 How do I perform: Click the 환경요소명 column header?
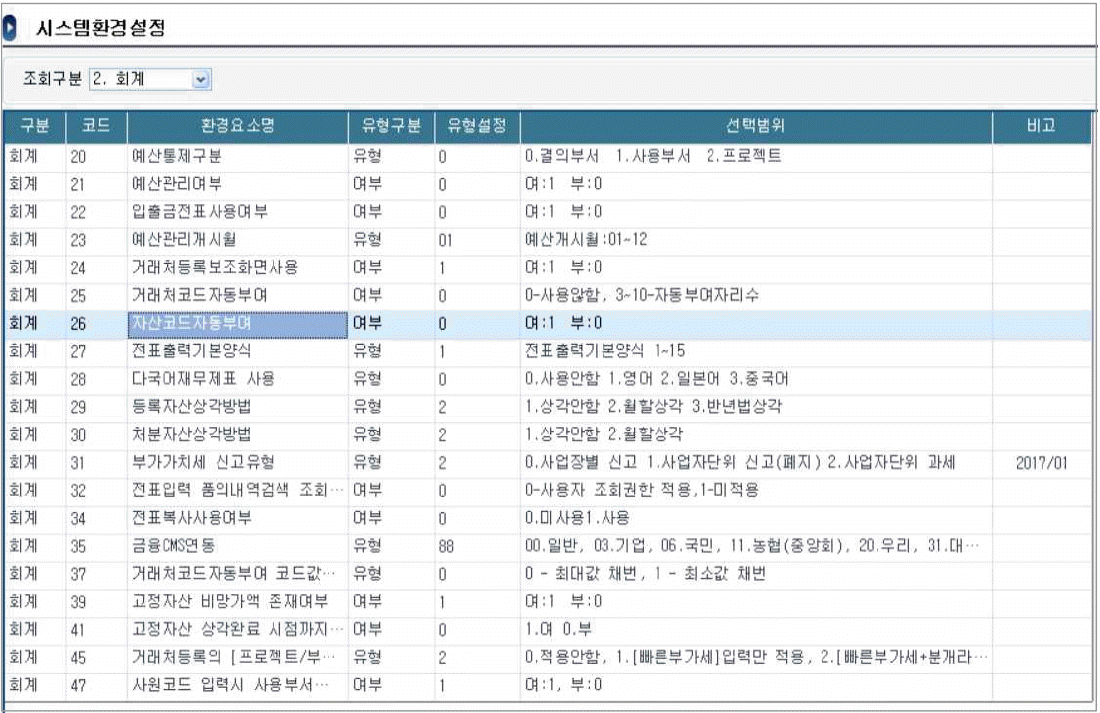(236, 129)
